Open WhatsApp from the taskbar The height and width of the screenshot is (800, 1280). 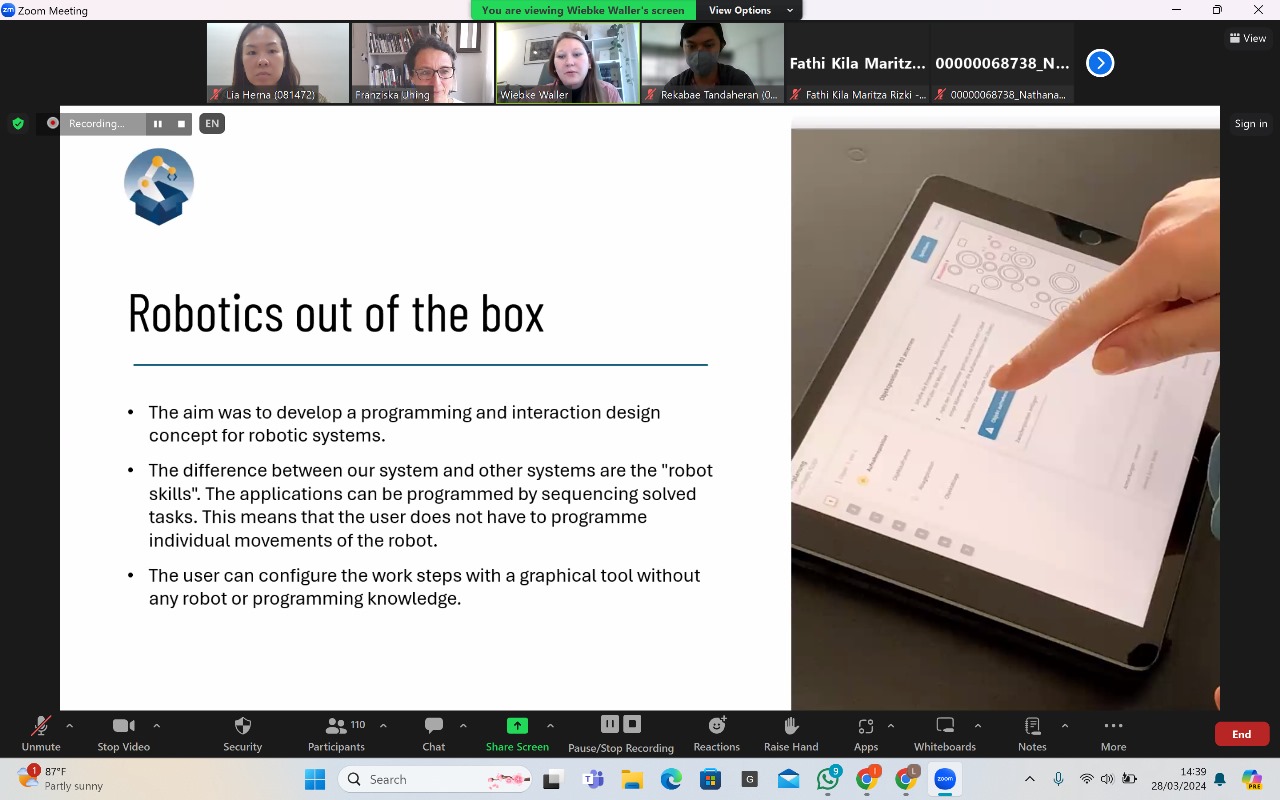pos(828,778)
